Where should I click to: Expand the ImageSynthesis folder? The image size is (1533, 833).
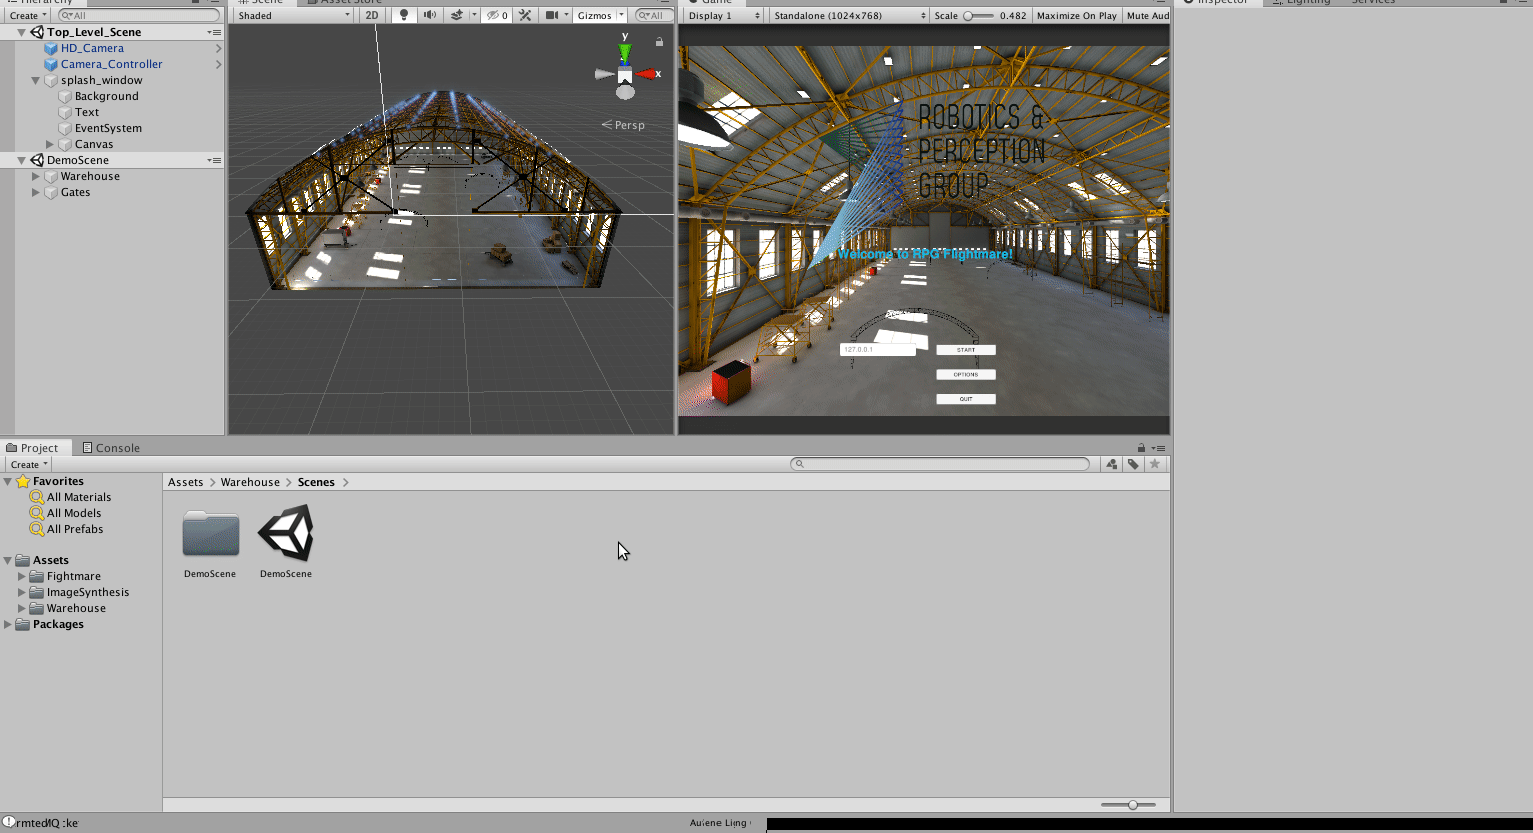(21, 592)
